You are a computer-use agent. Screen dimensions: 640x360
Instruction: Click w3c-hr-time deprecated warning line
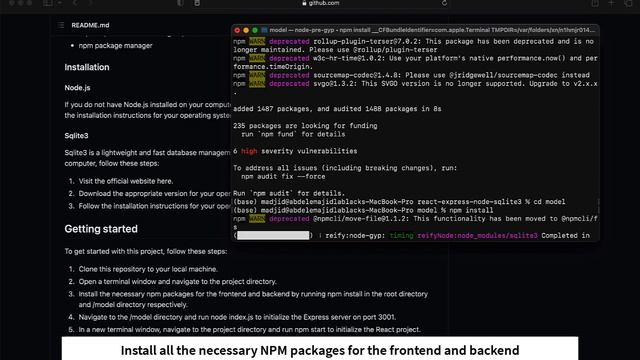[x=415, y=62]
